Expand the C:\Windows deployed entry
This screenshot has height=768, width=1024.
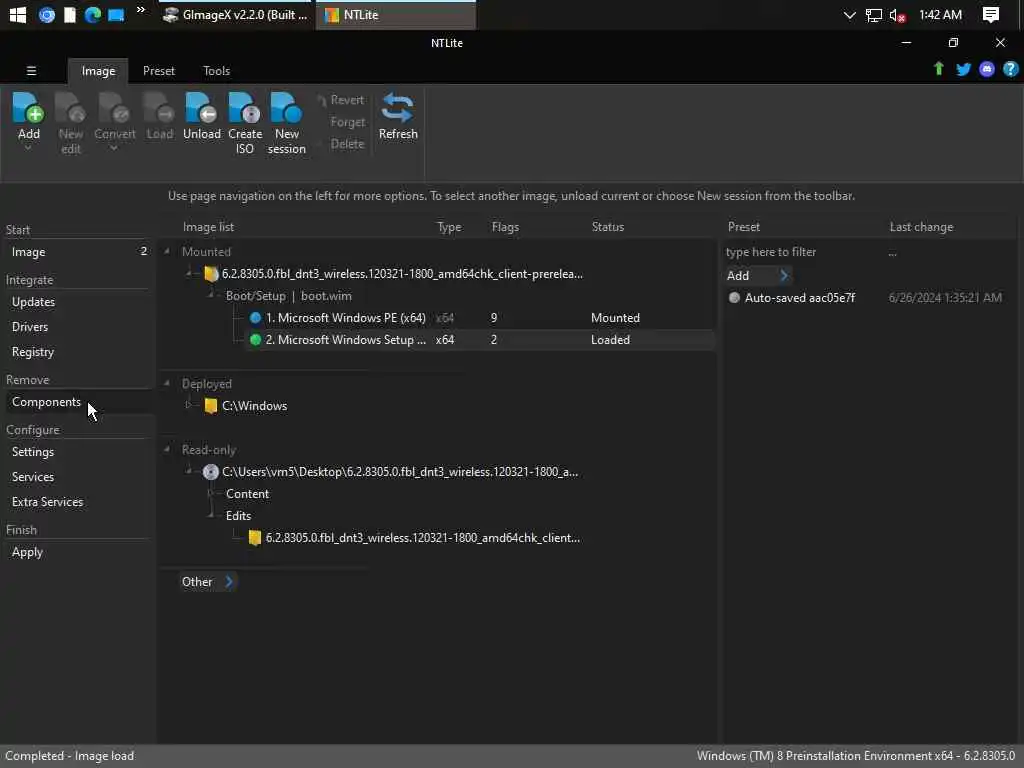tap(189, 405)
